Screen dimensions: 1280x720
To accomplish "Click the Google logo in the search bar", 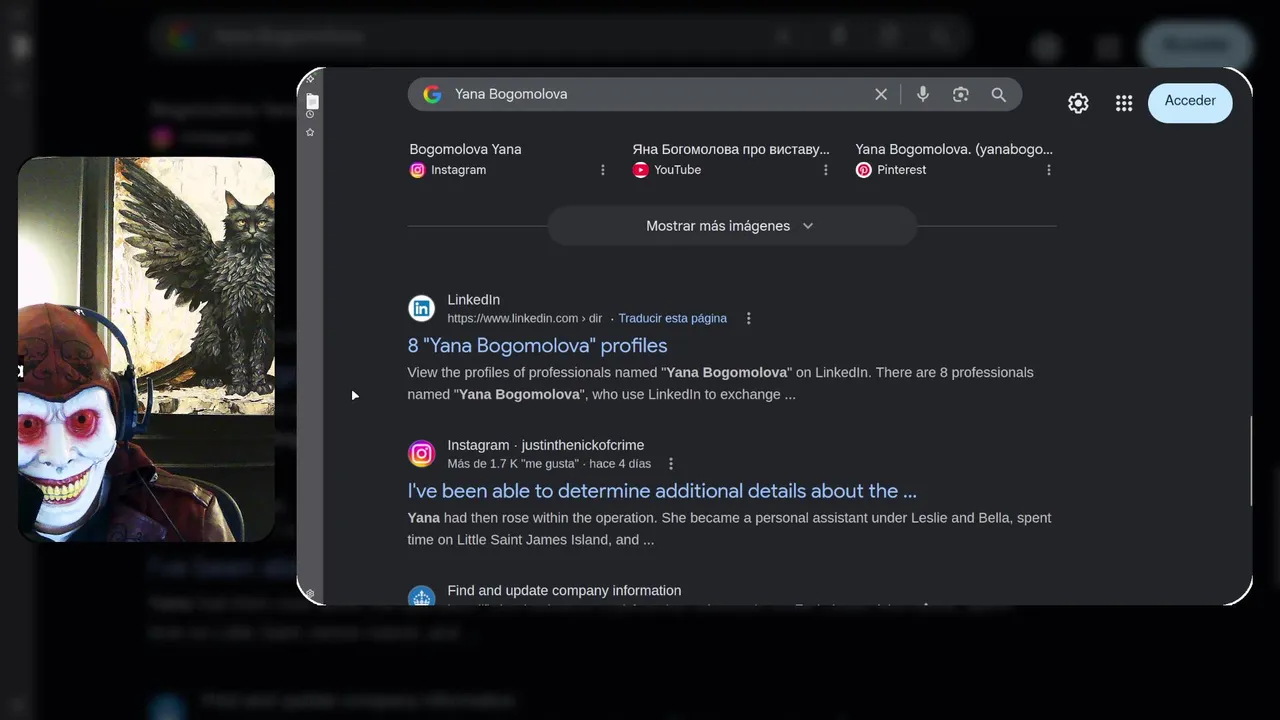I will [x=432, y=94].
